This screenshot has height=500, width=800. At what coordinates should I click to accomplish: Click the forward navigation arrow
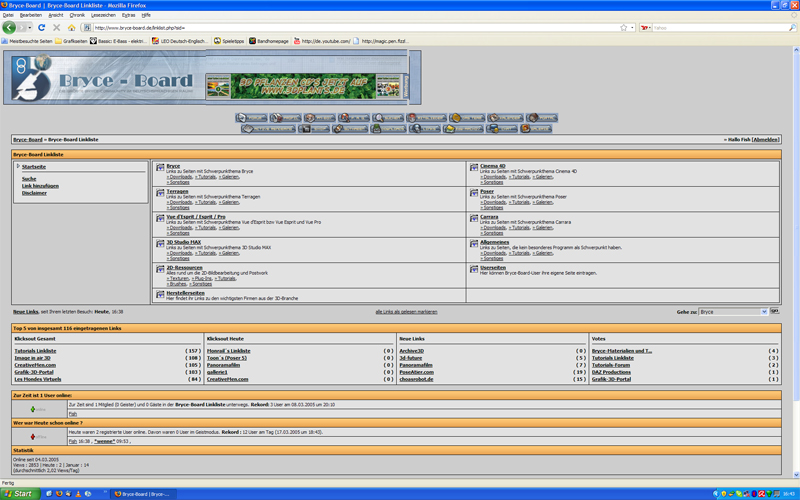[21, 28]
